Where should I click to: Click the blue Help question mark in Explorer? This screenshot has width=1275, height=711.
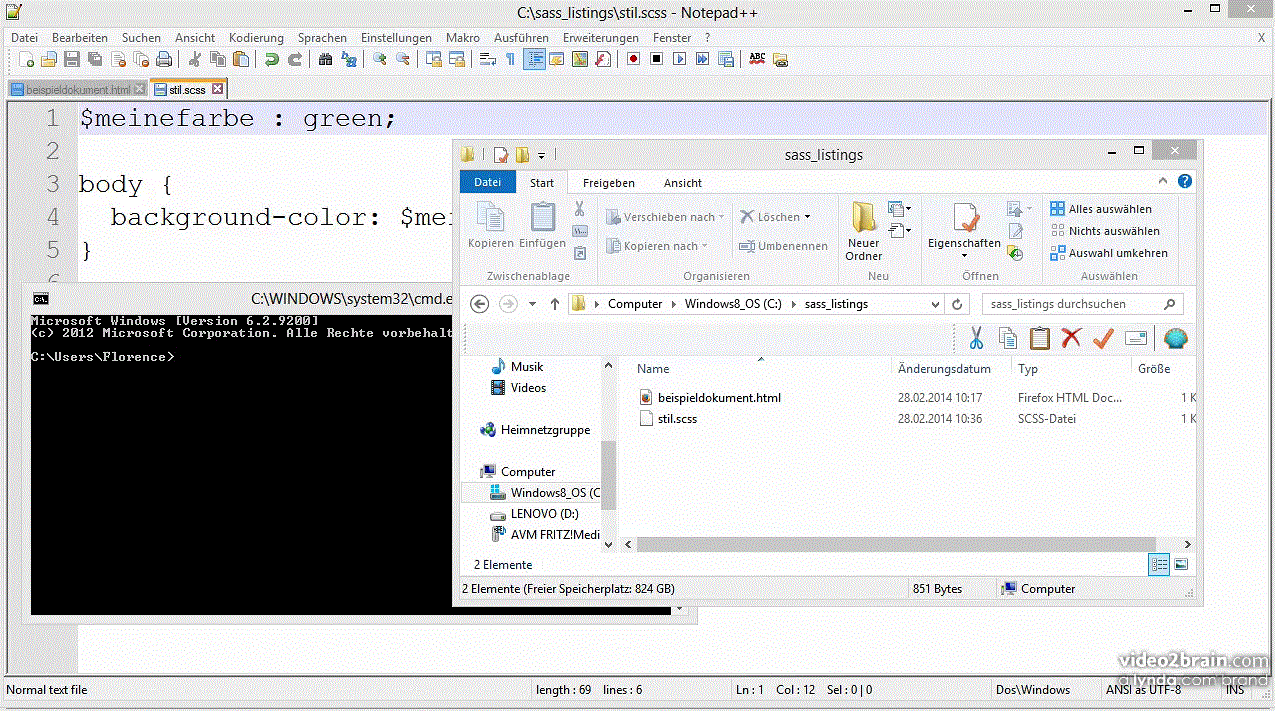click(1184, 182)
